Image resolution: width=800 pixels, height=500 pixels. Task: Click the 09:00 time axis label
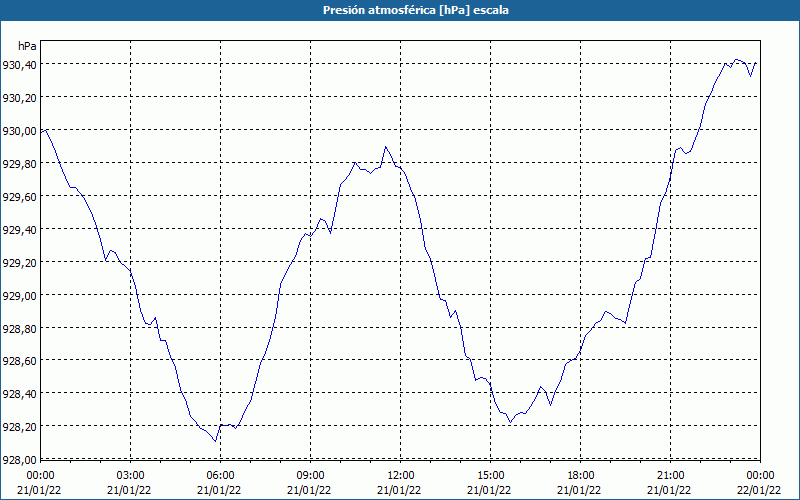310,475
